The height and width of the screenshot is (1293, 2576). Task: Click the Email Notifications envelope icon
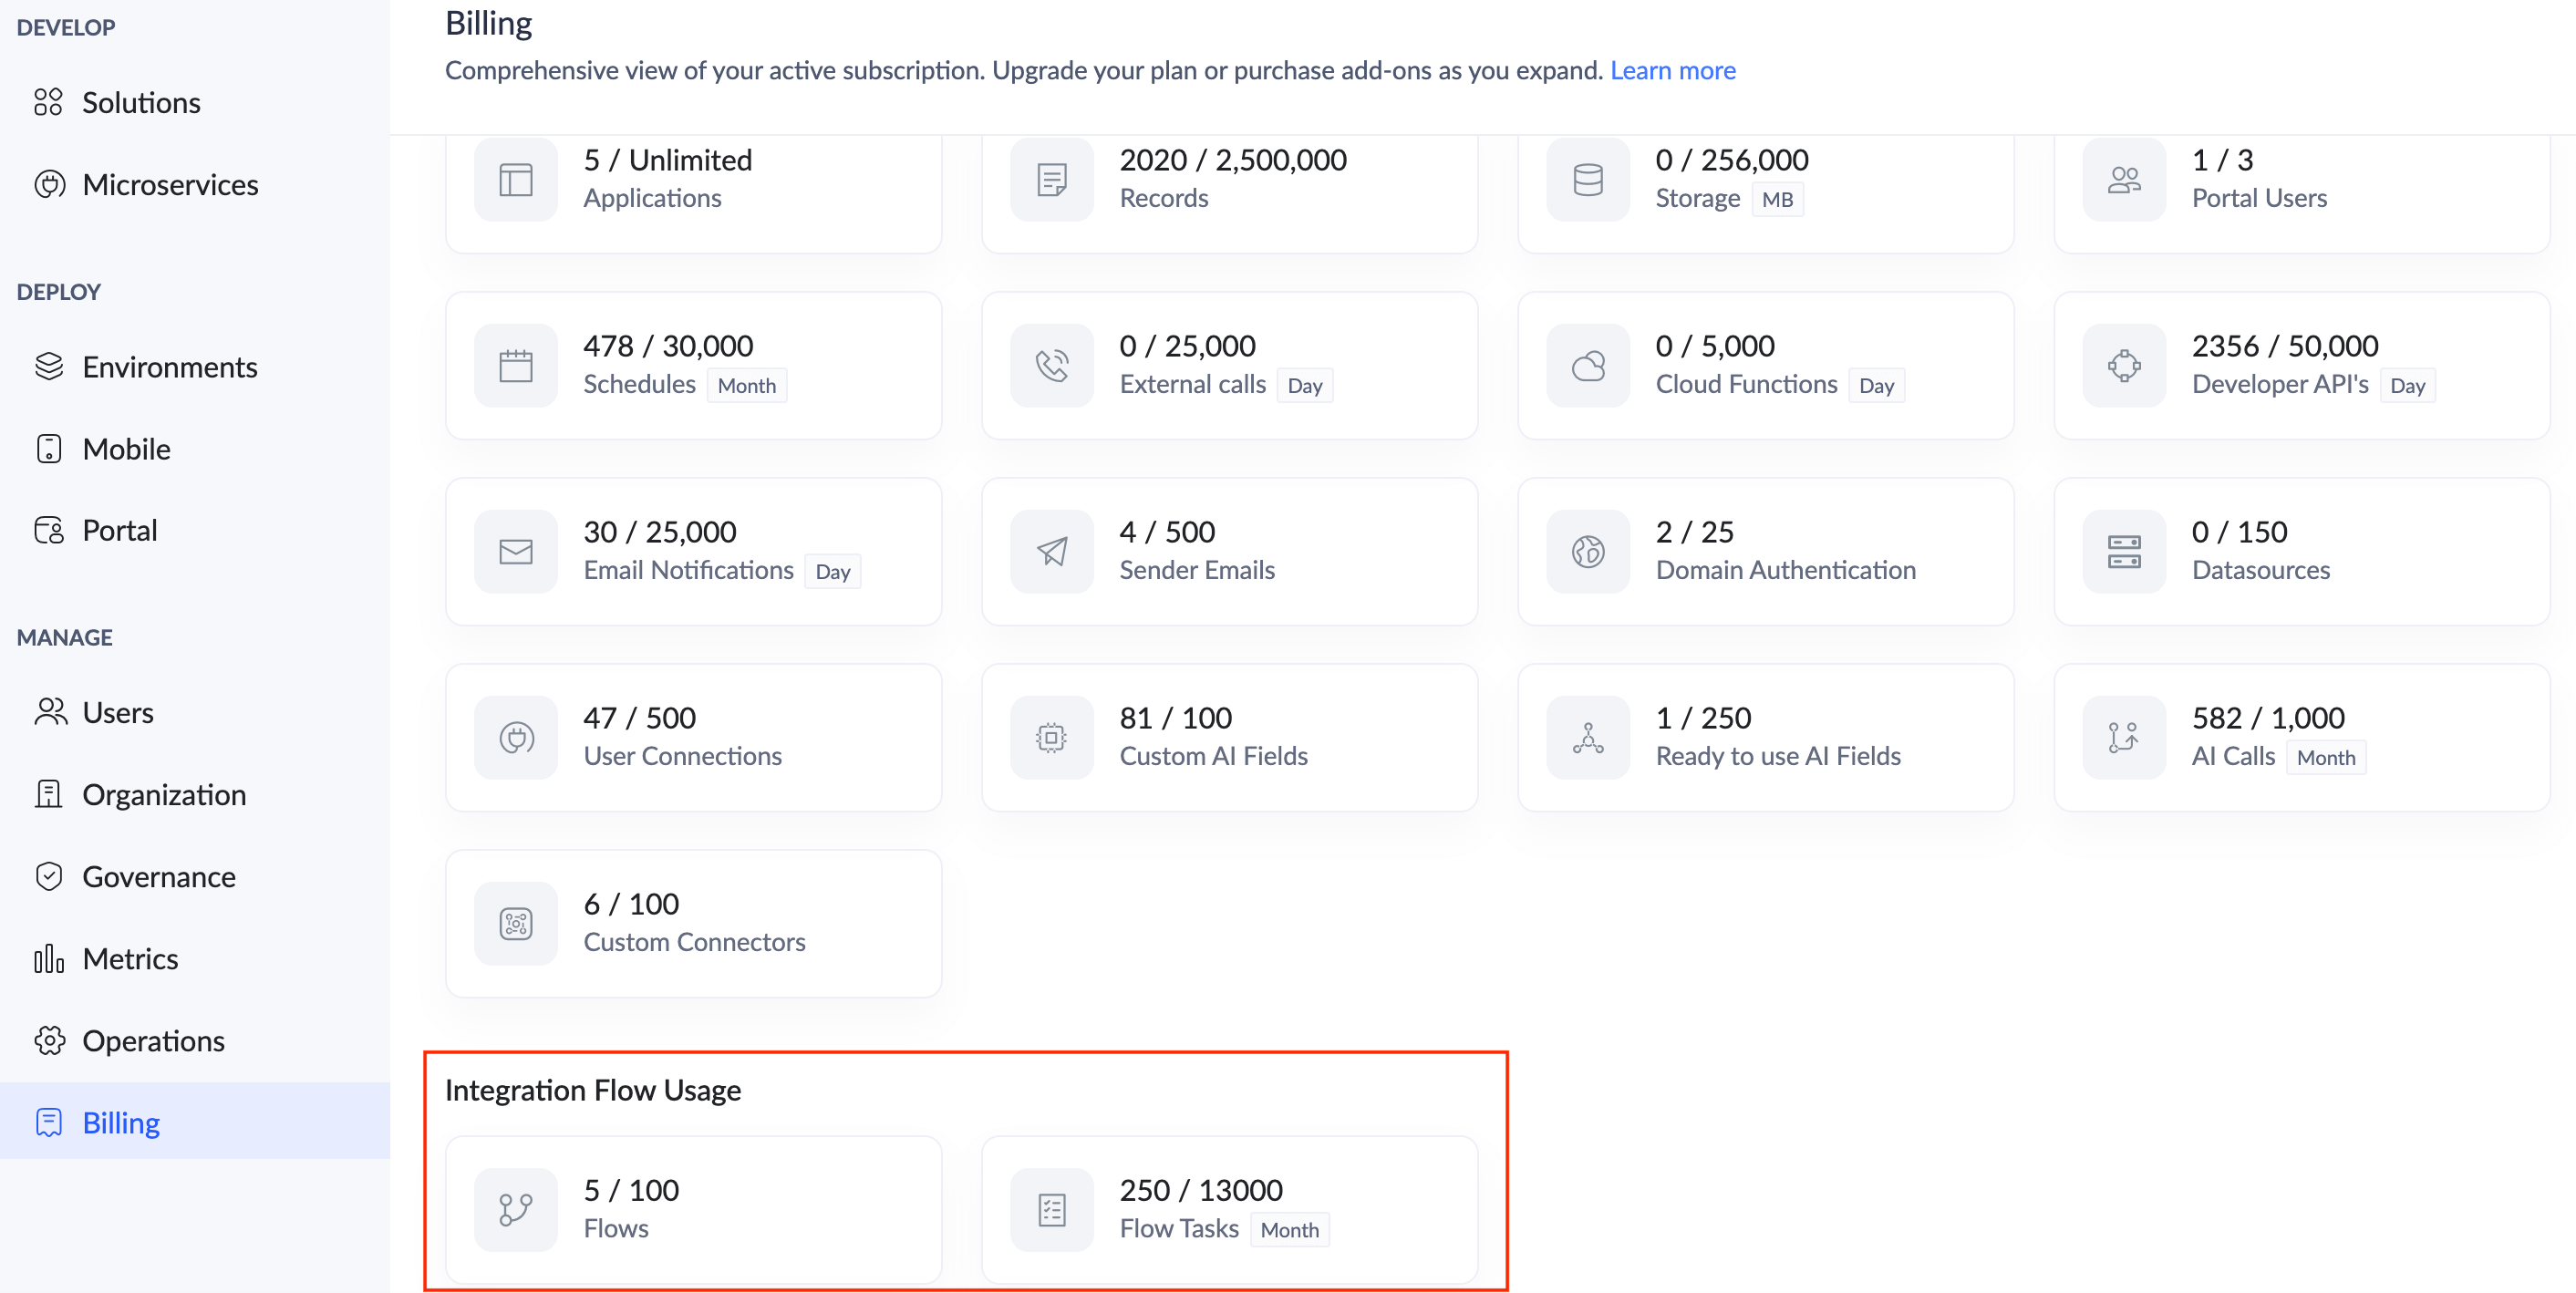tap(516, 552)
